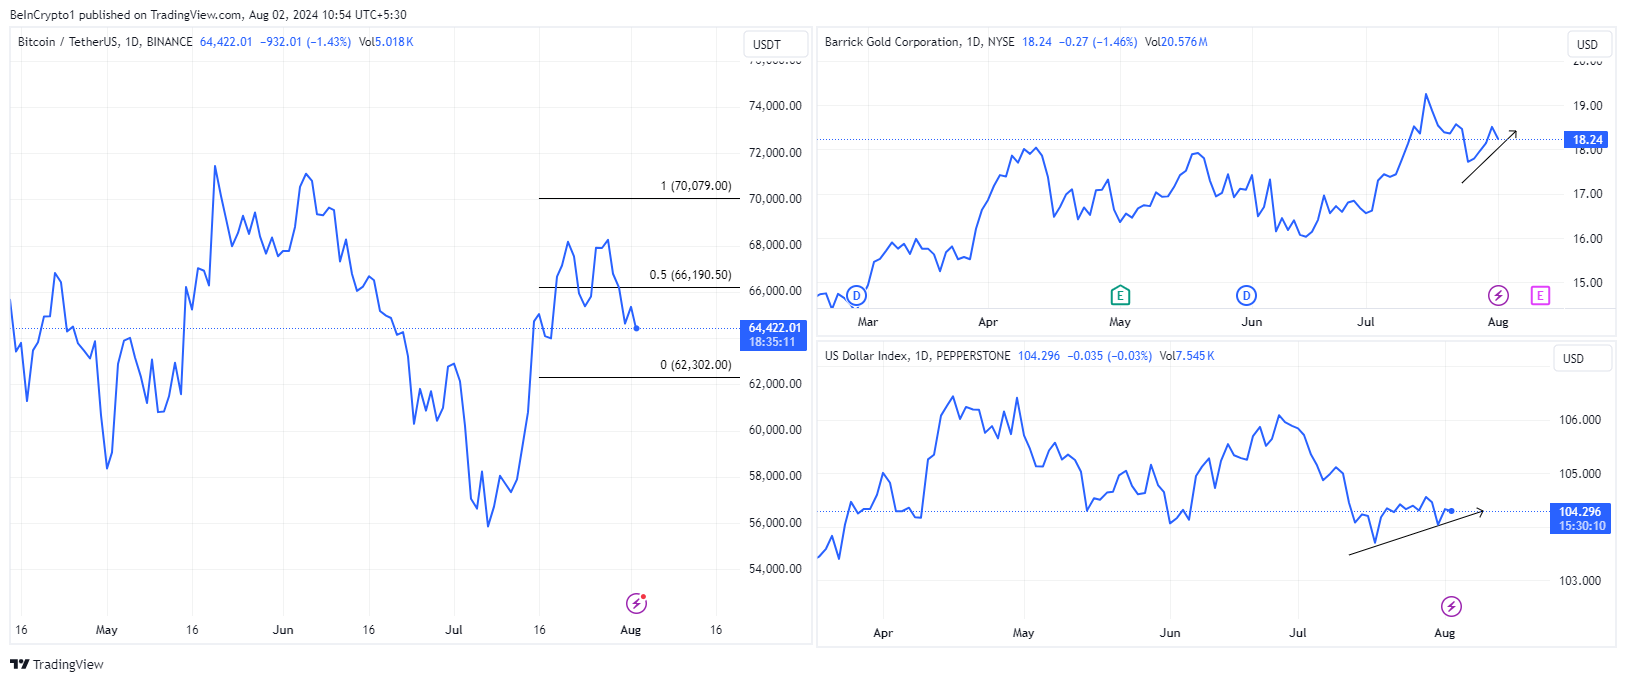Click the dividend D icon near June

click(x=1246, y=295)
